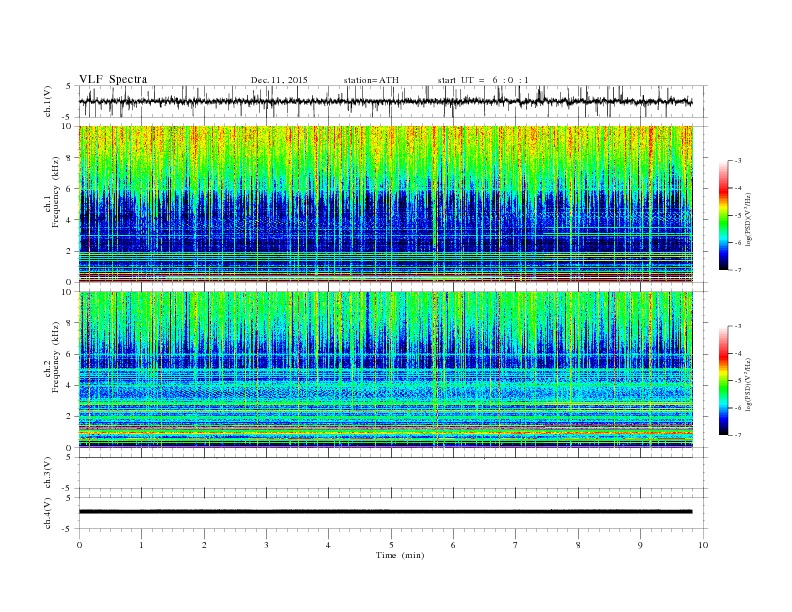Click the ch.4 voltage waveform band
The width and height of the screenshot is (792, 612).
point(385,512)
